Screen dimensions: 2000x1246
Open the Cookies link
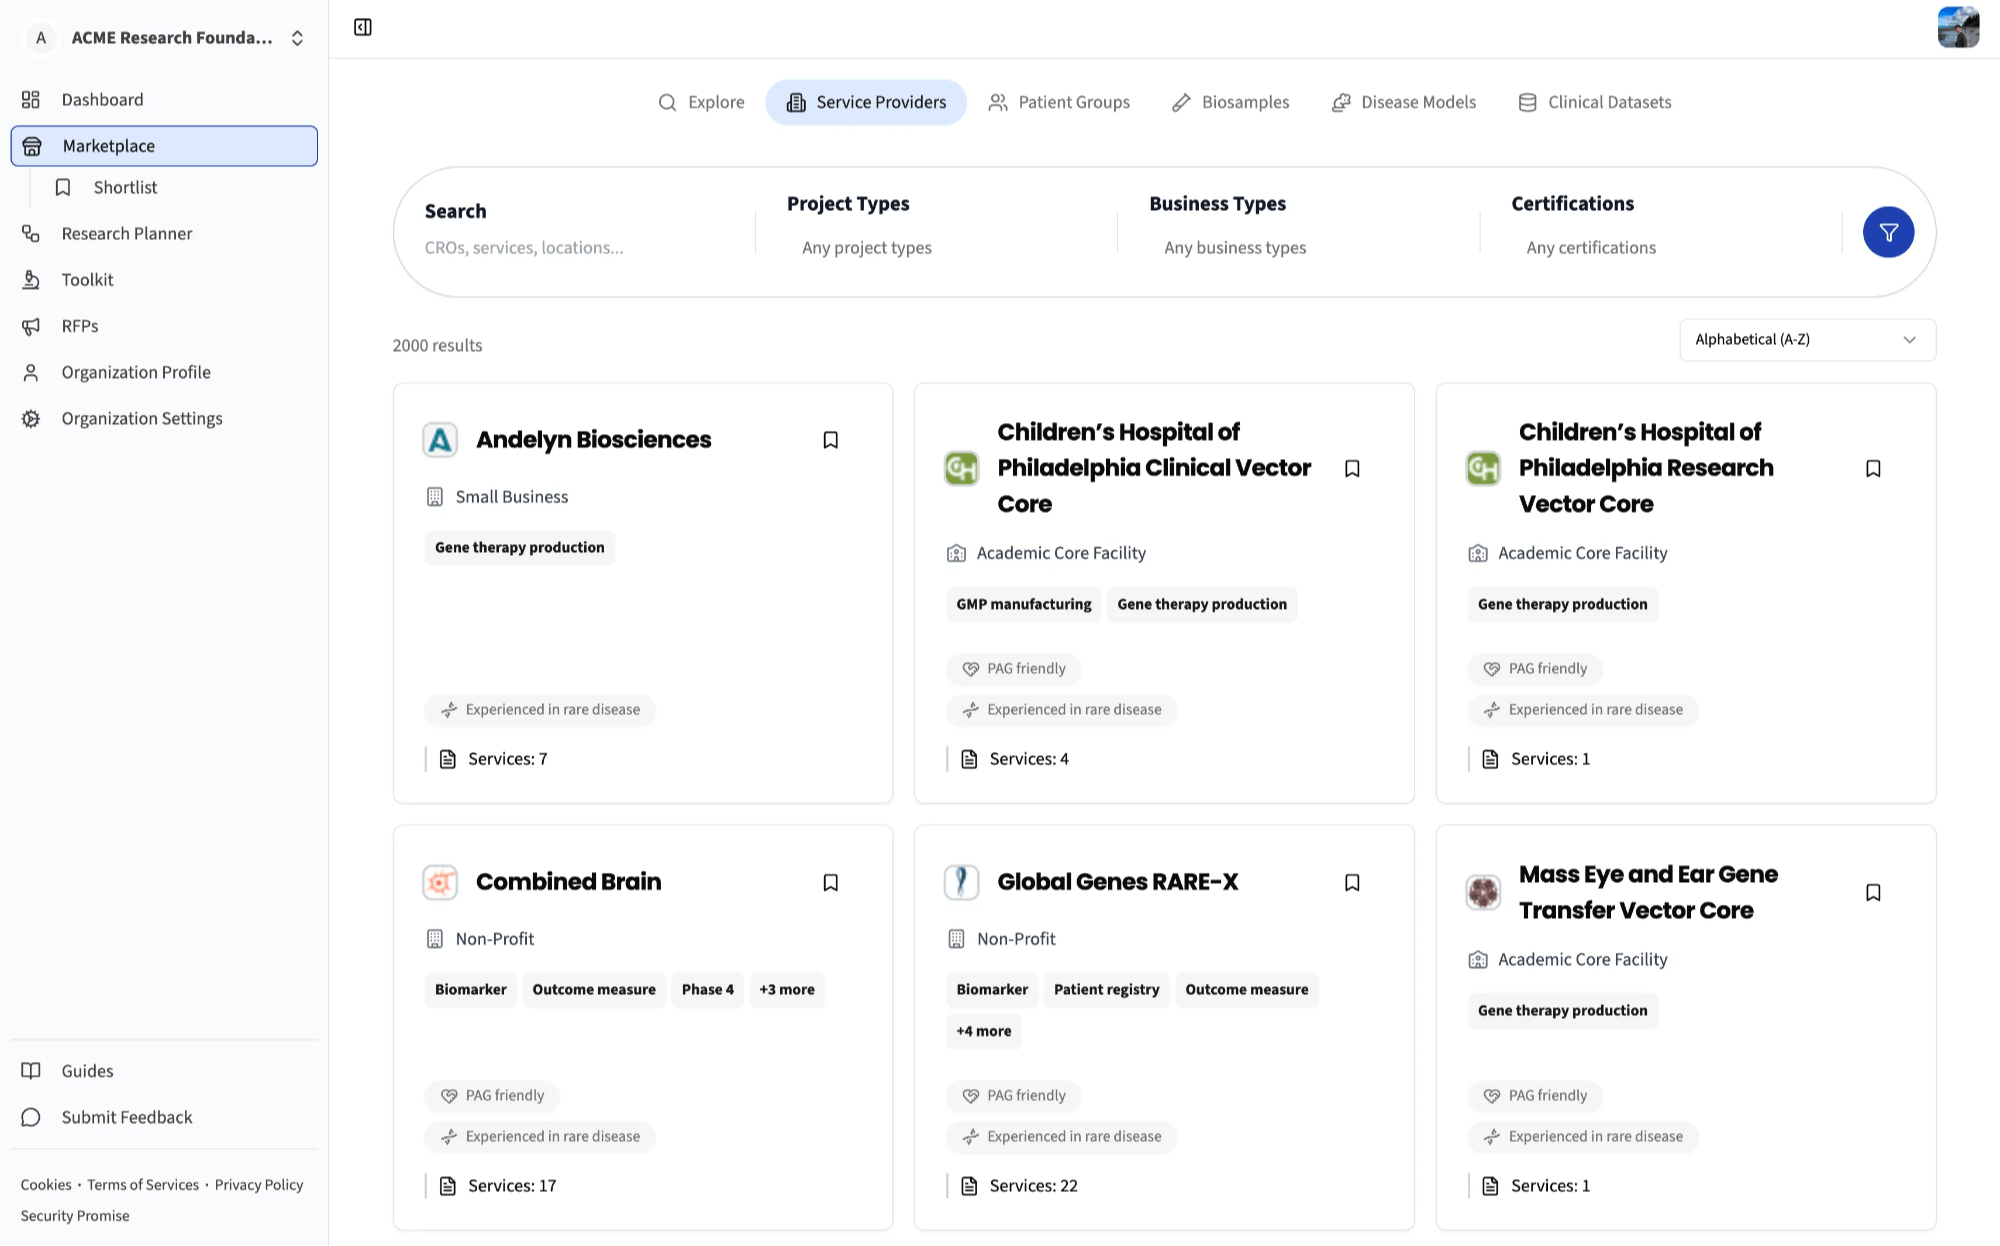point(46,1185)
